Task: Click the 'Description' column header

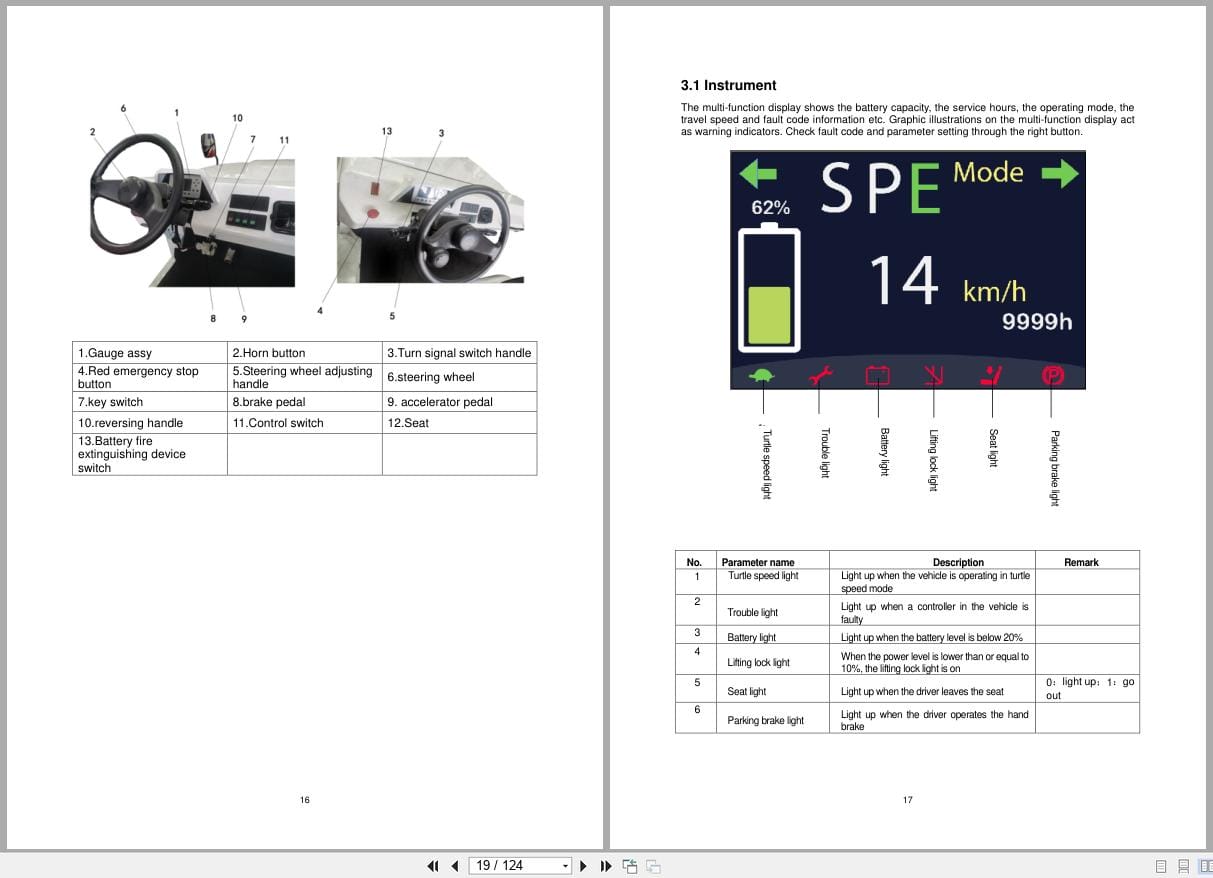Action: 958,562
